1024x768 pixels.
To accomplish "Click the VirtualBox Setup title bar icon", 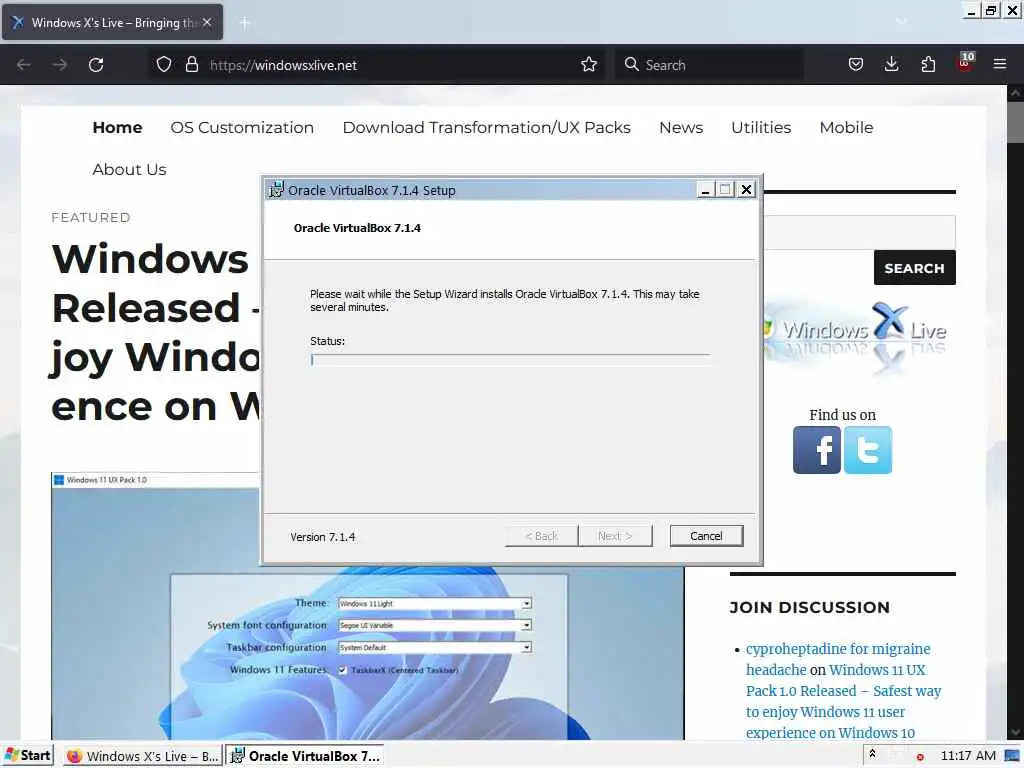I will pos(276,190).
